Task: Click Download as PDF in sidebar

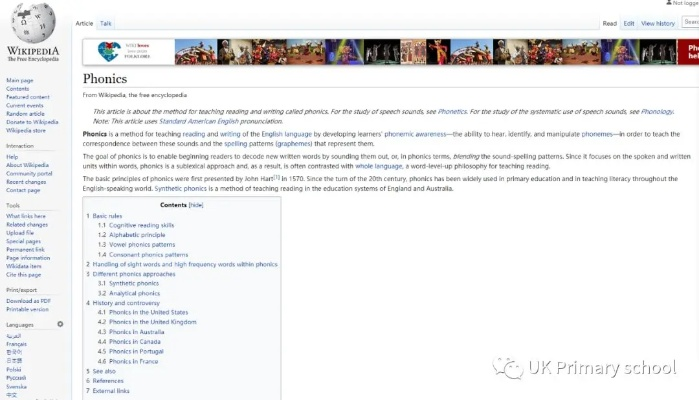Action: point(29,300)
